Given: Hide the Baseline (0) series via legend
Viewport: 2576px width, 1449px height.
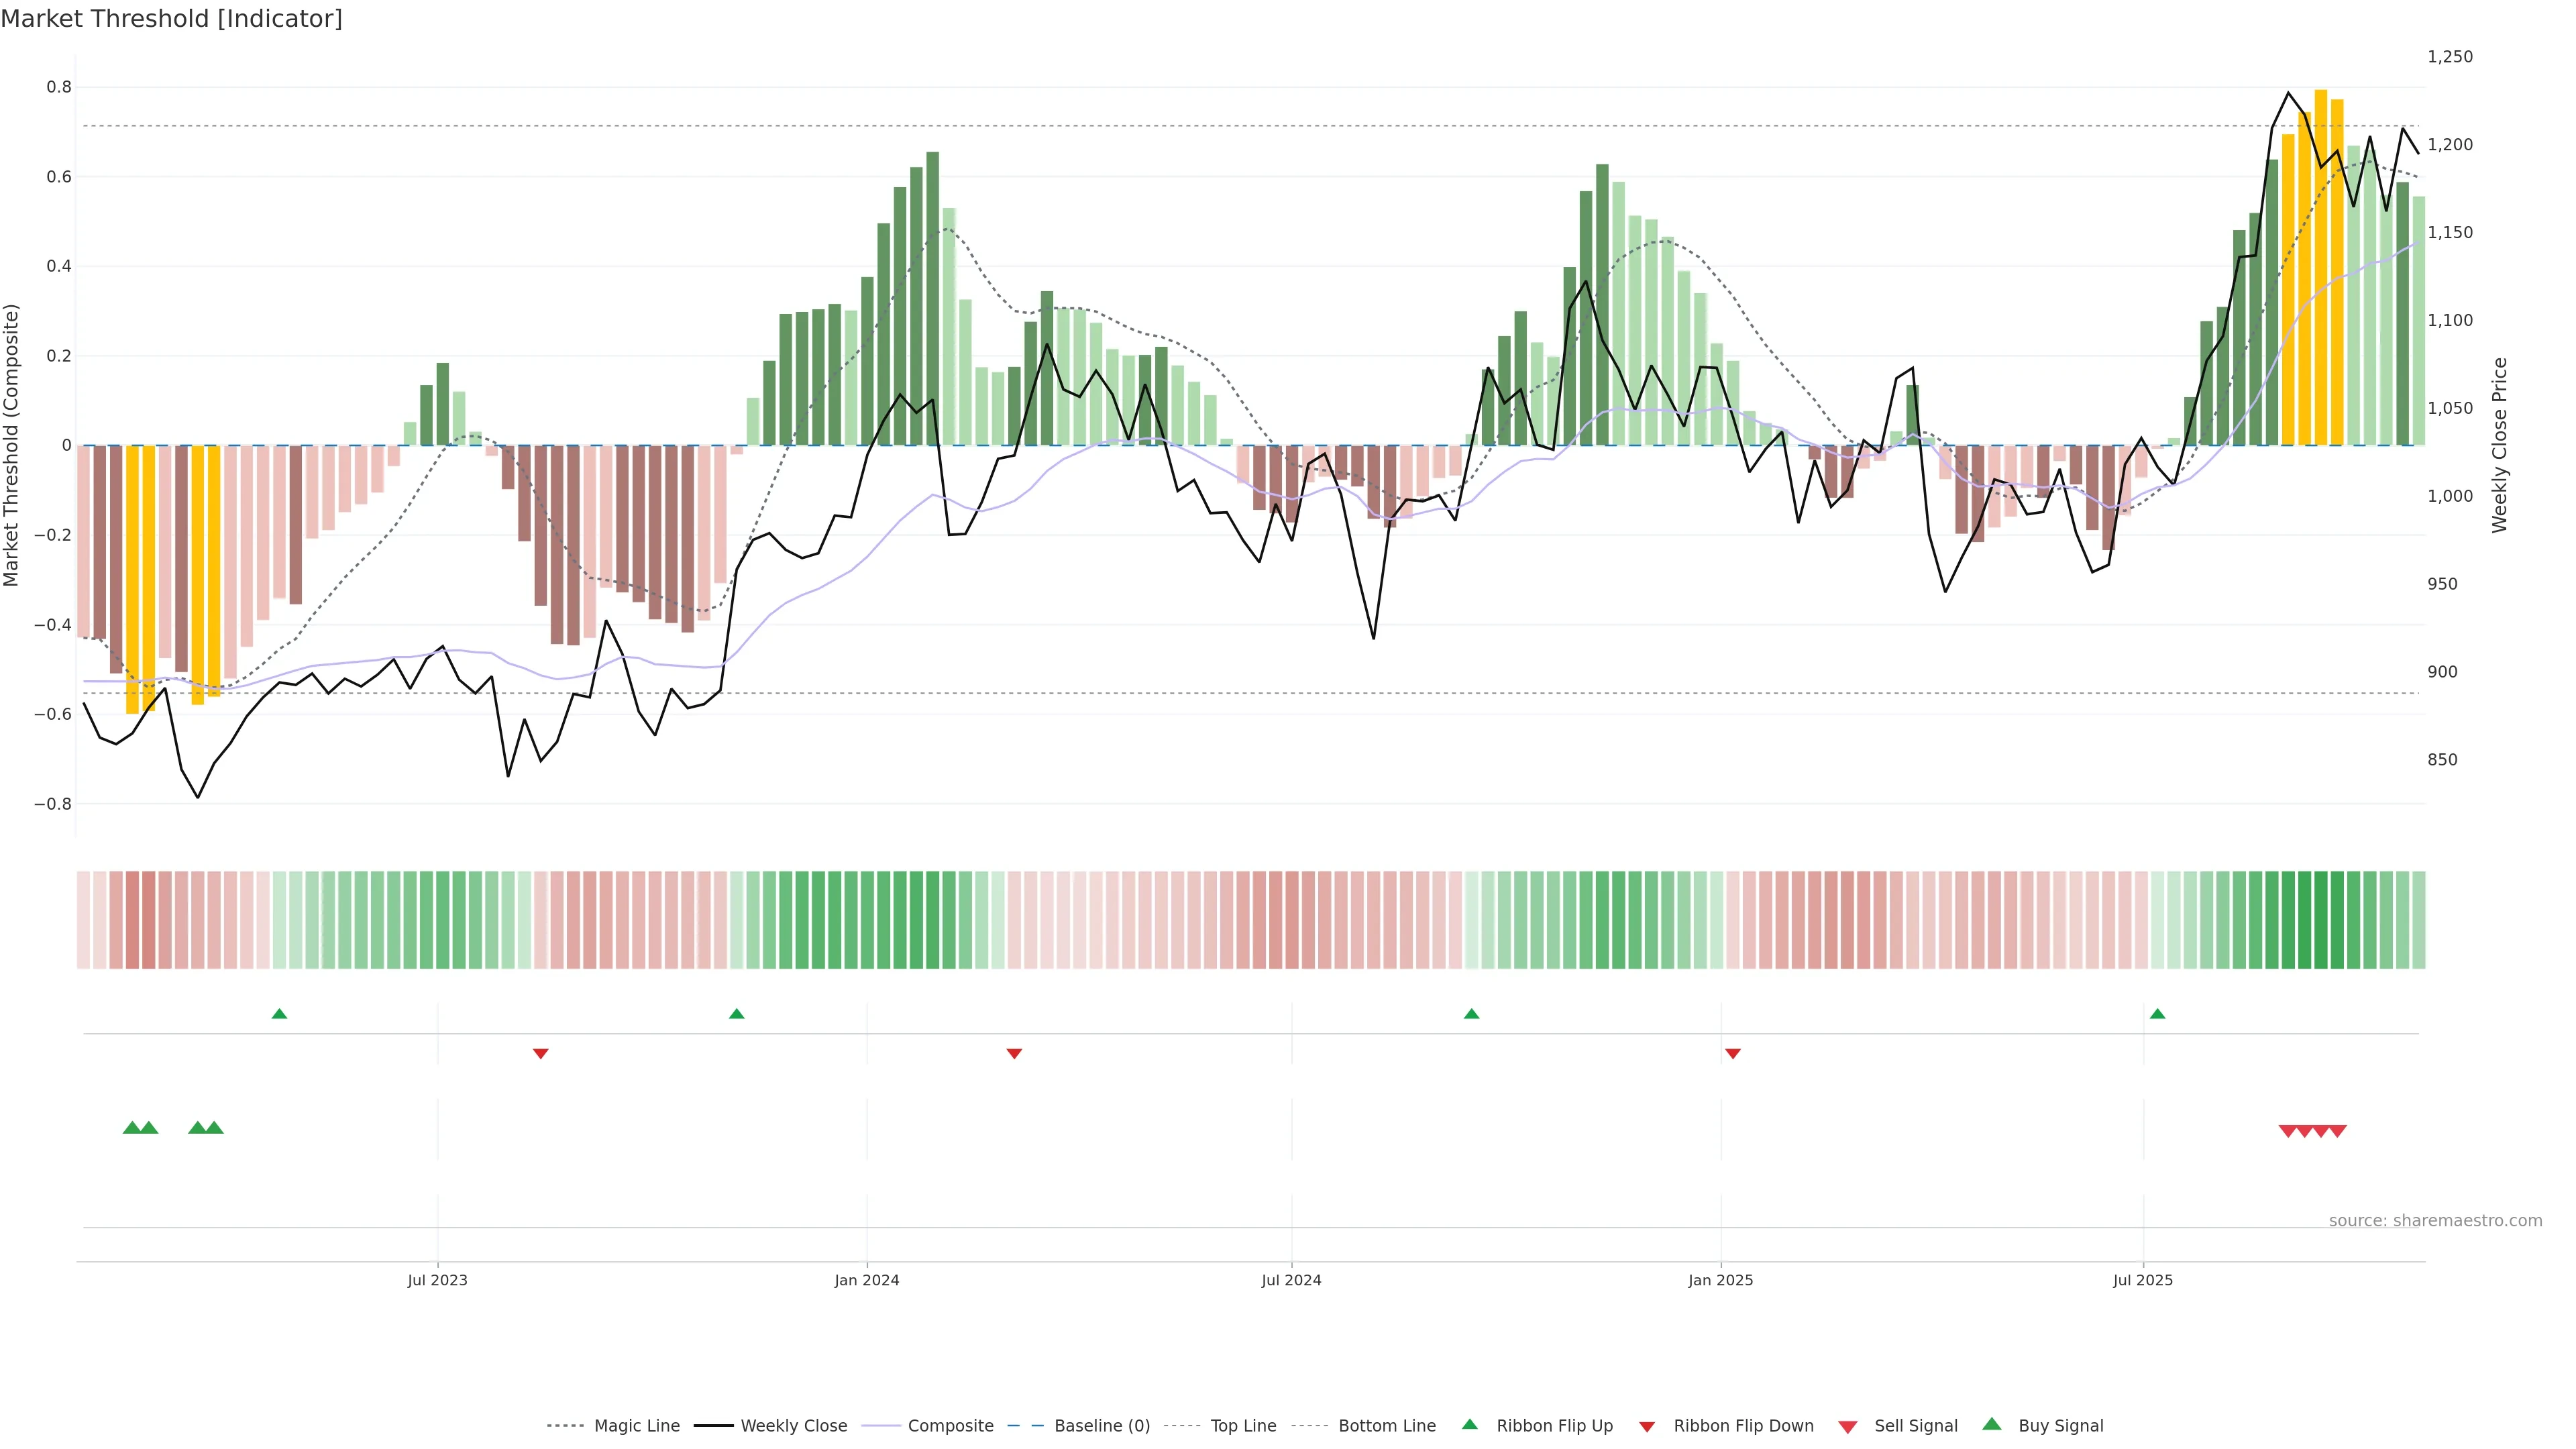Looking at the screenshot, I should 1101,1426.
